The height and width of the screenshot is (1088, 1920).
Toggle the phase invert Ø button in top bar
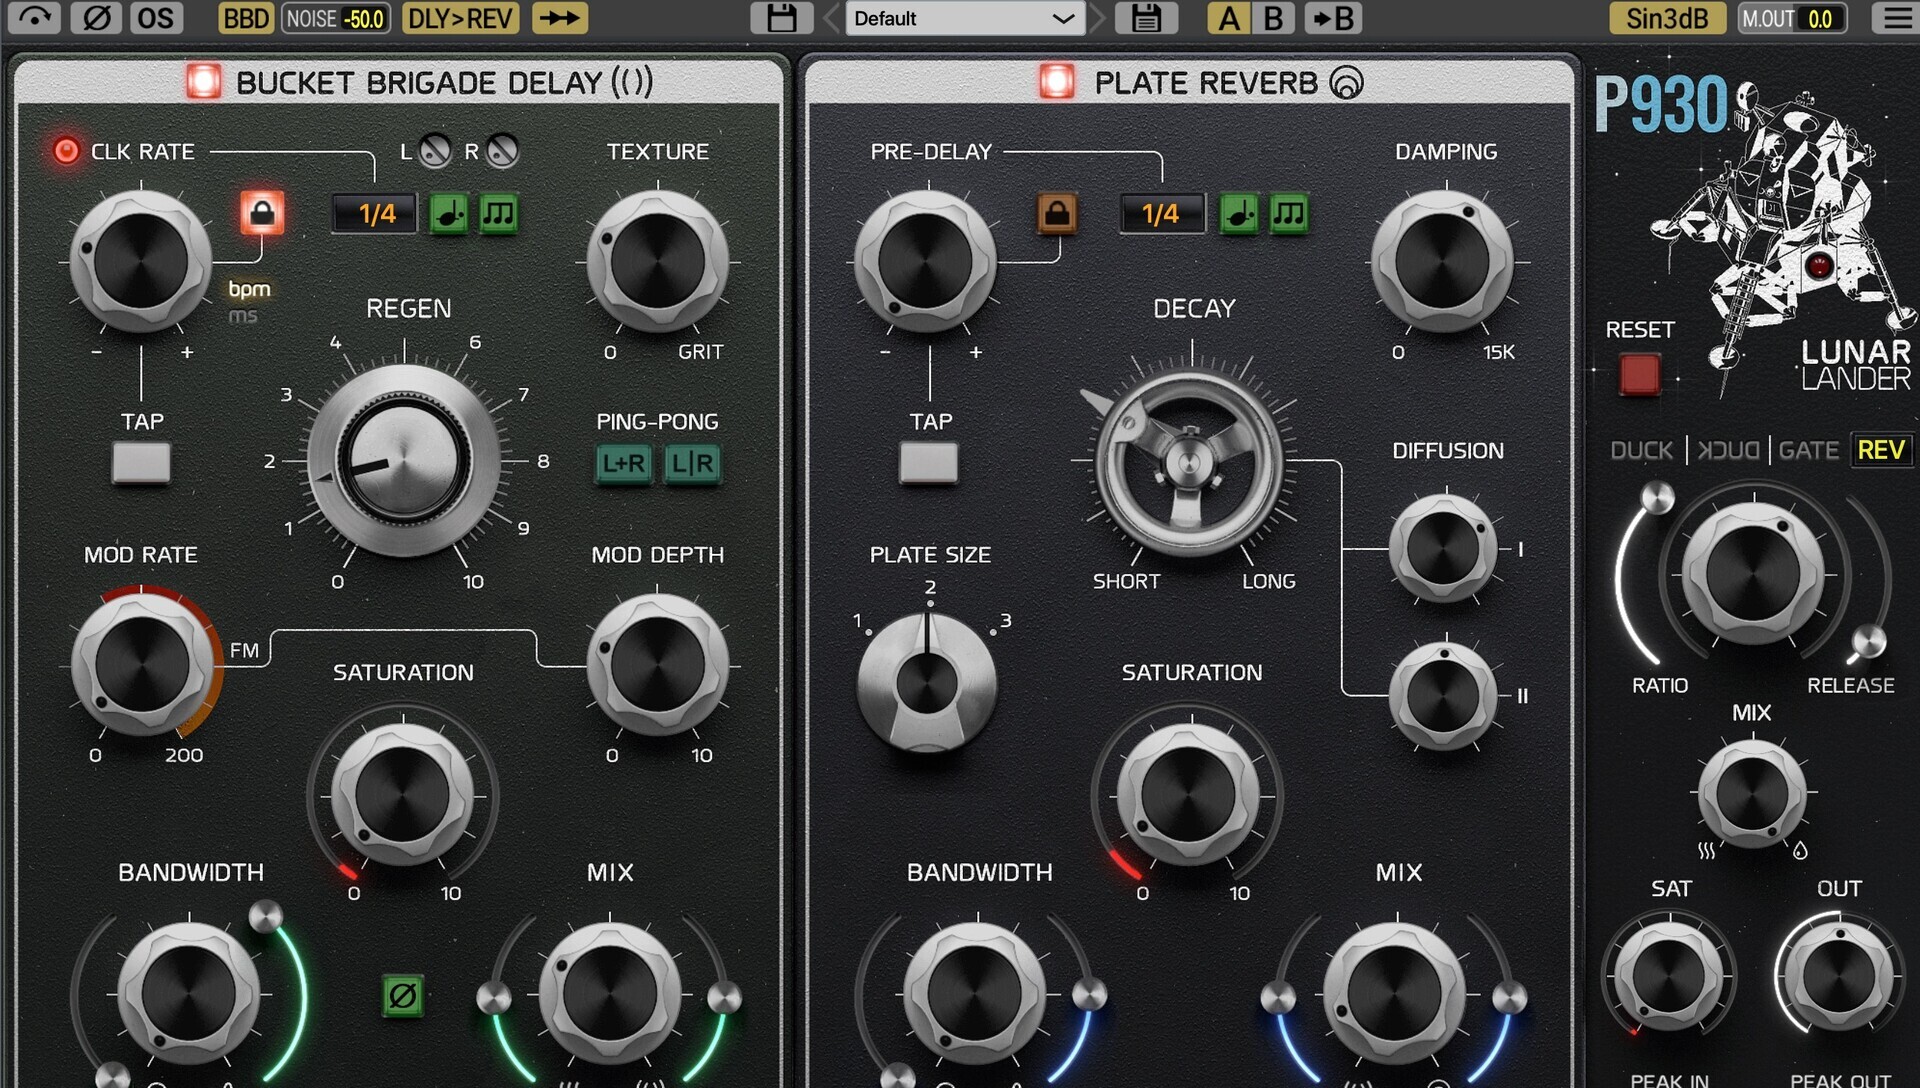coord(97,18)
